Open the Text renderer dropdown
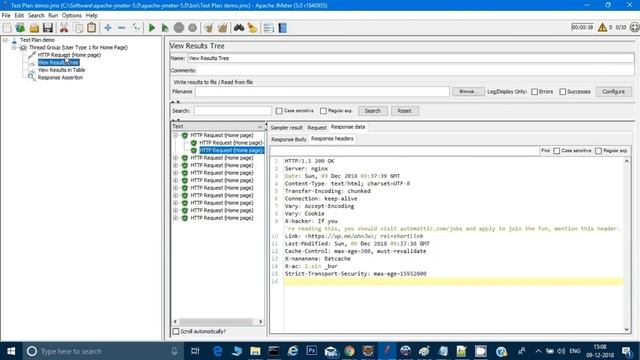Viewport: 640px width, 360px height. [x=218, y=127]
